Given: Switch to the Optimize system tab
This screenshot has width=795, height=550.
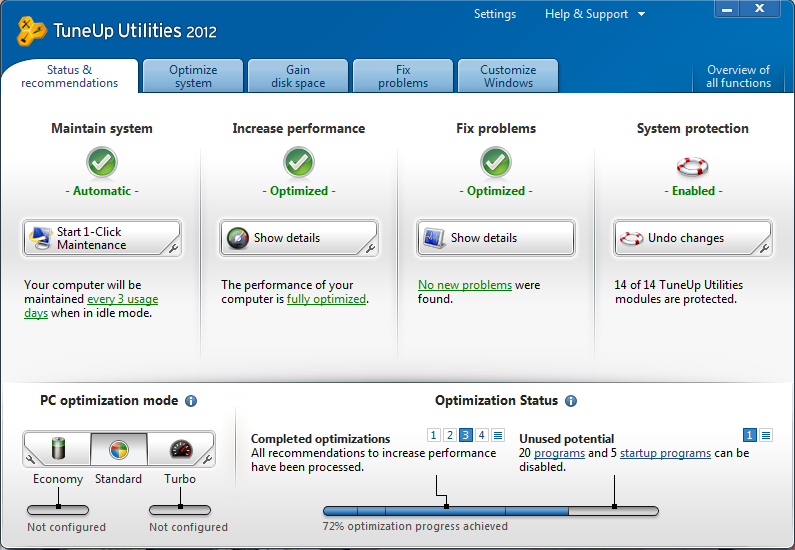Looking at the screenshot, I should pos(193,76).
